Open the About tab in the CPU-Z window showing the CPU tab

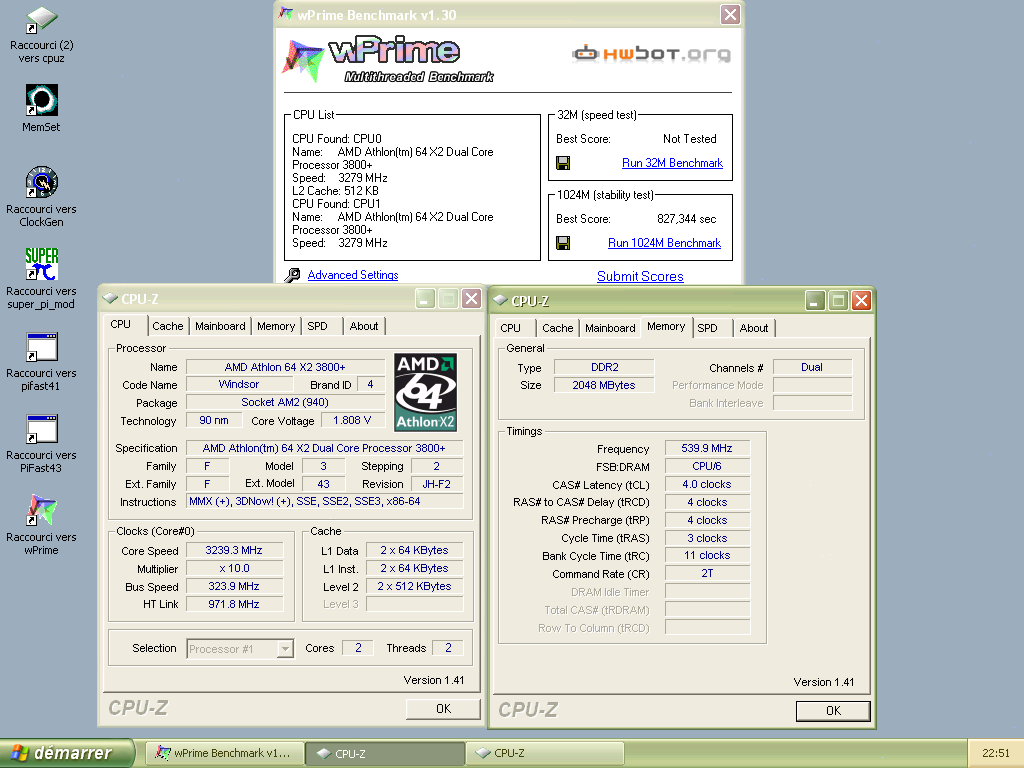364,326
